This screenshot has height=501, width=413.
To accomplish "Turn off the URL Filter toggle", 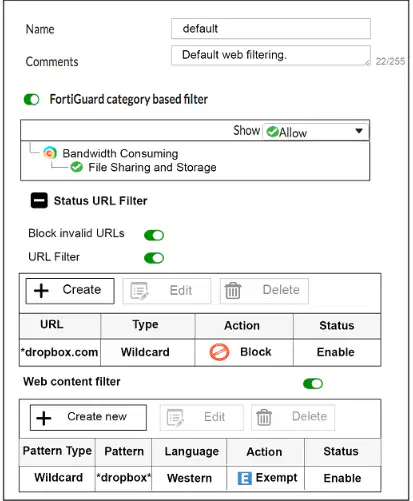I will (154, 258).
